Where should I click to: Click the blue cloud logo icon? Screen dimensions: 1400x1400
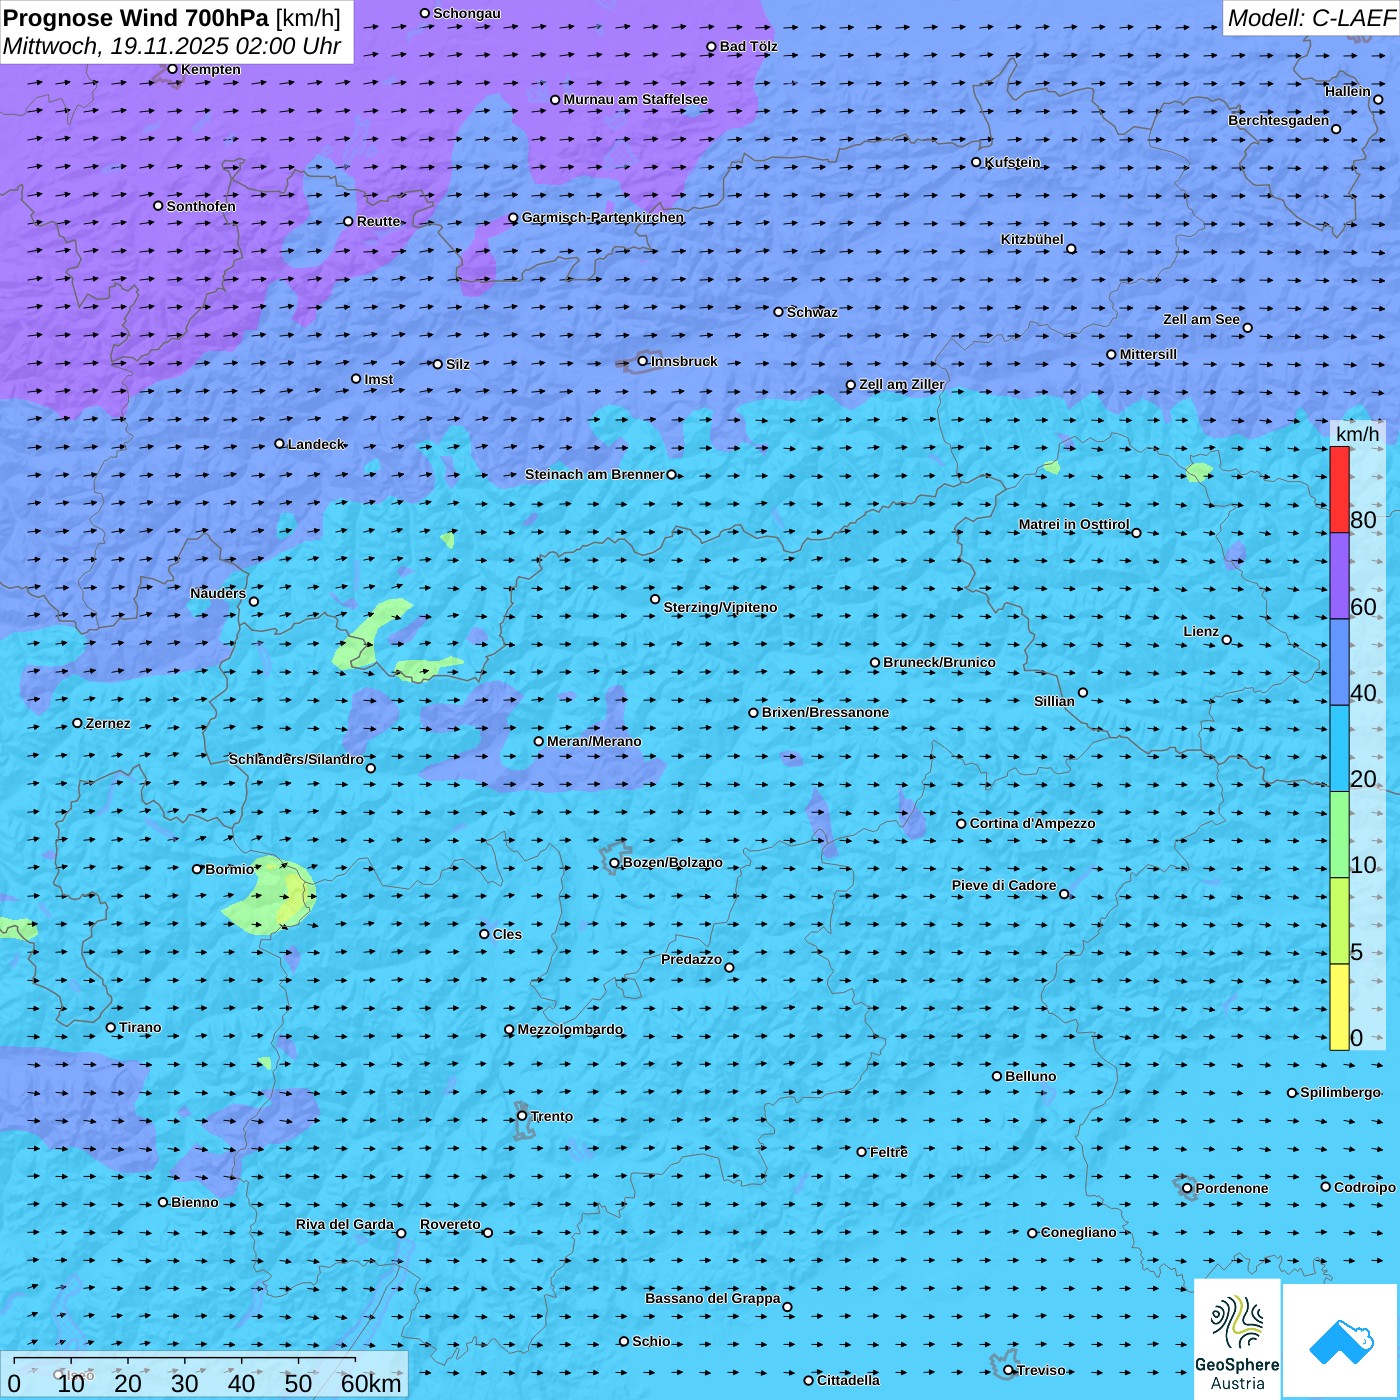point(1341,1342)
